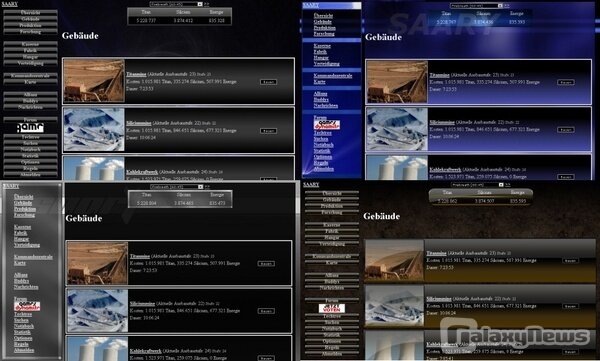Viewport: 600px width, 361px height.
Task: Click SAARY header link in blue skin
Action: 311,5
